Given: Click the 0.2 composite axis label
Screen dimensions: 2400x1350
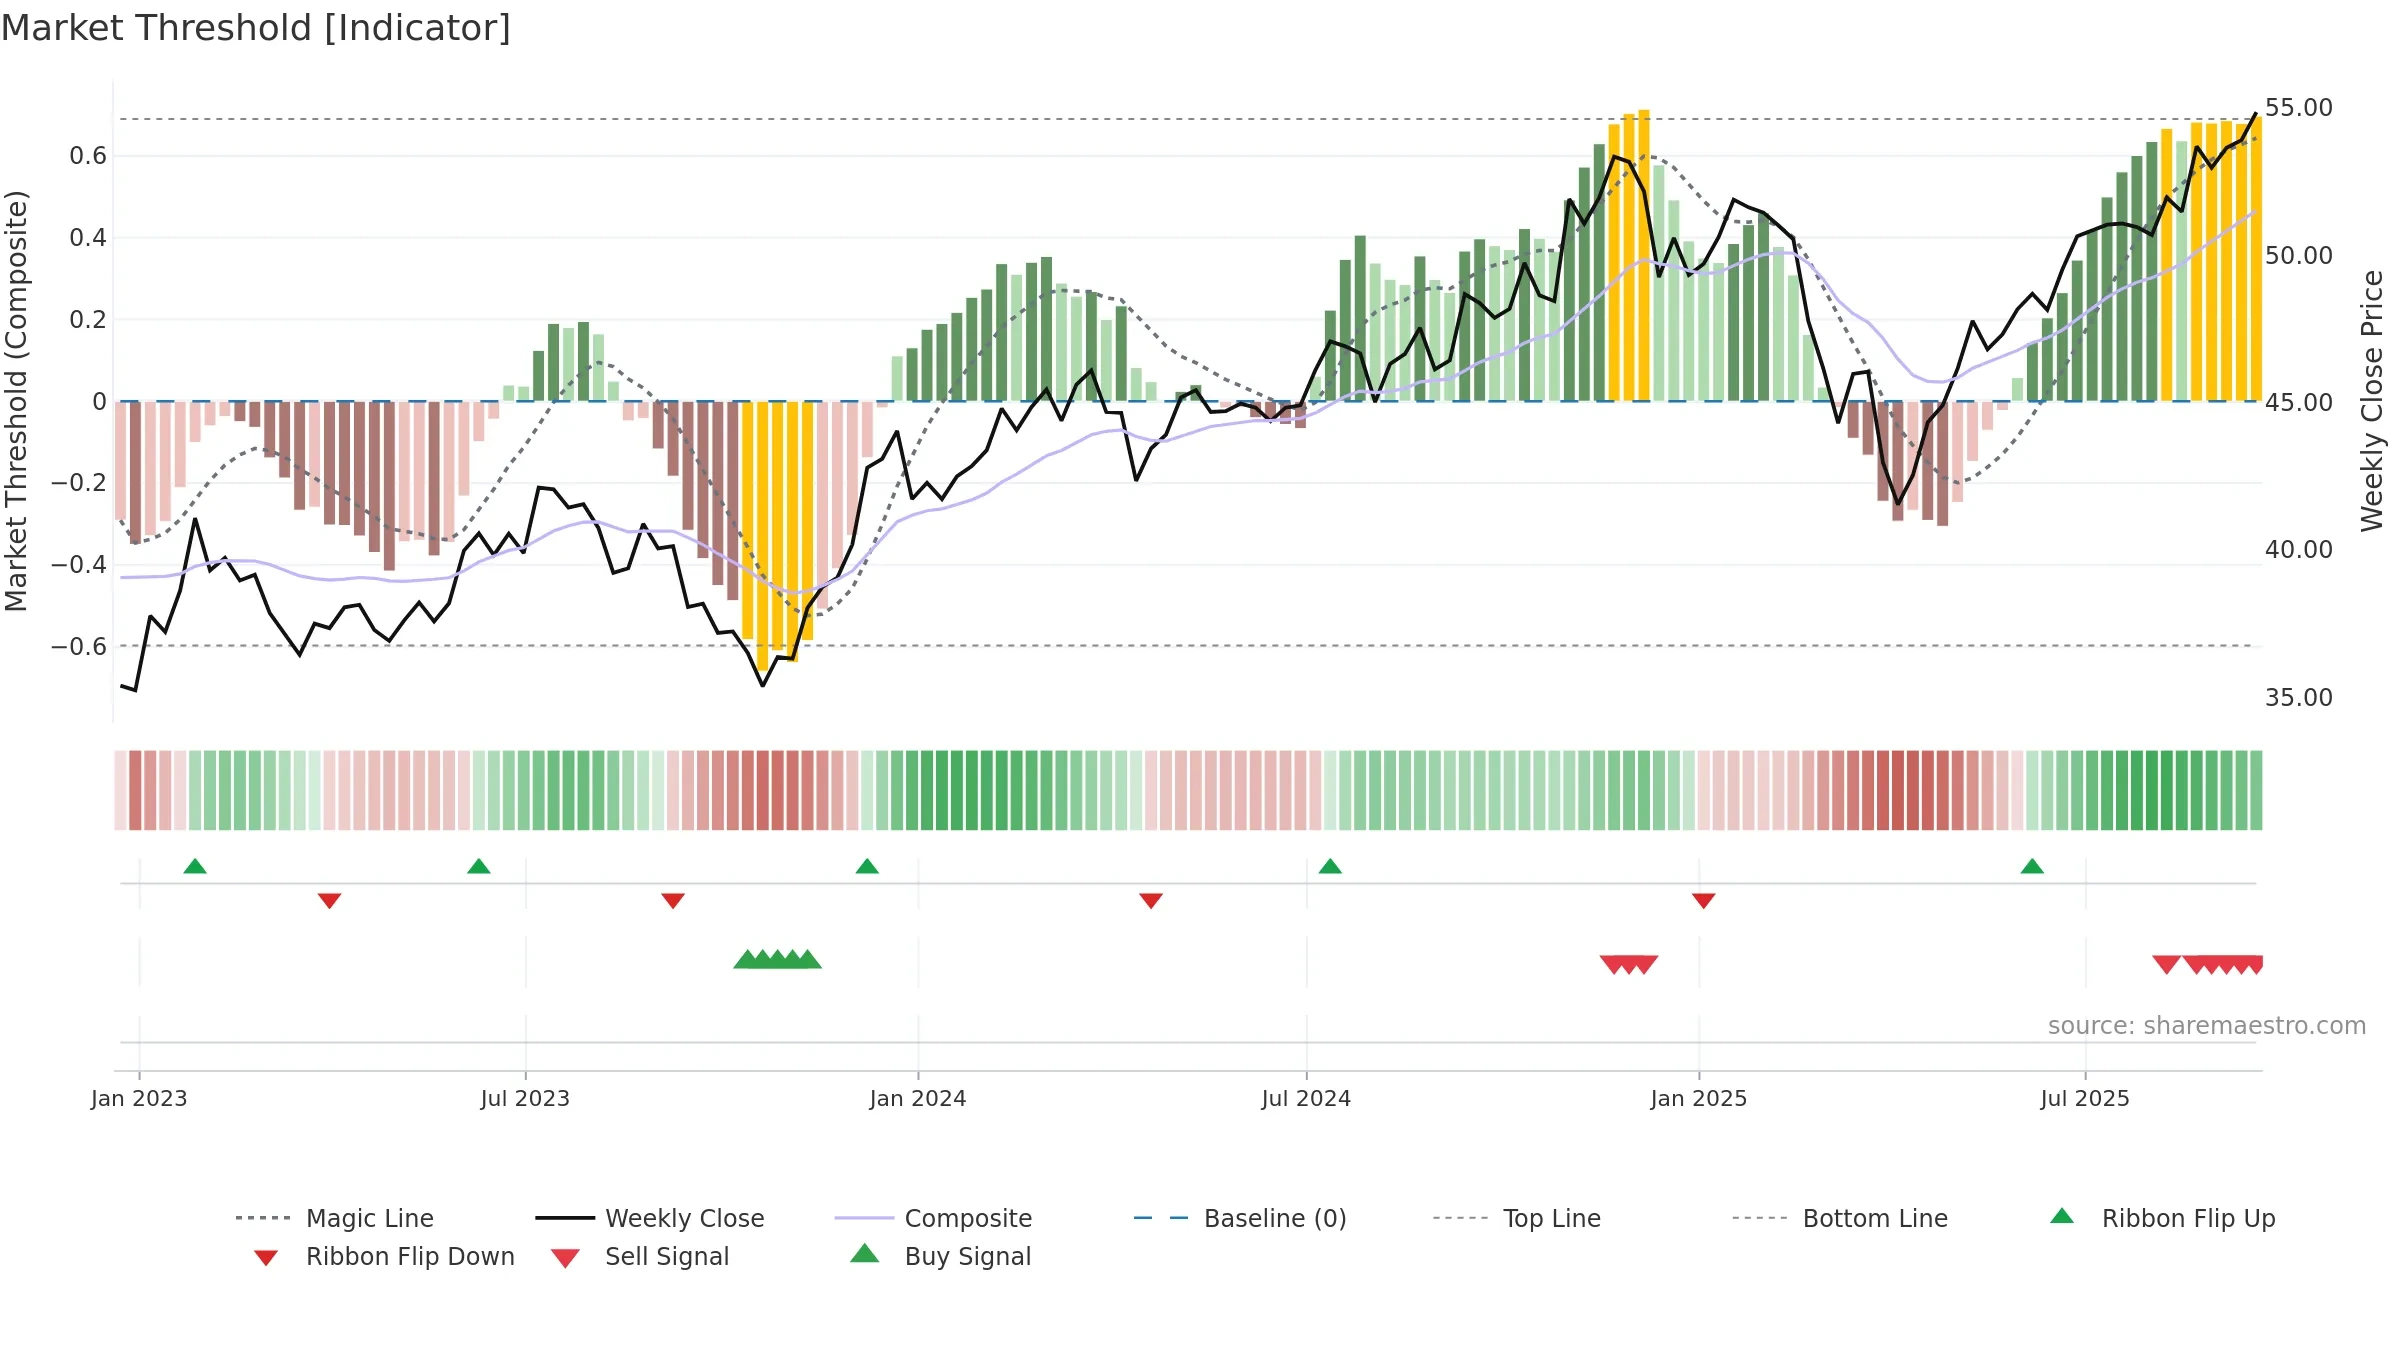Looking at the screenshot, I should (x=88, y=320).
